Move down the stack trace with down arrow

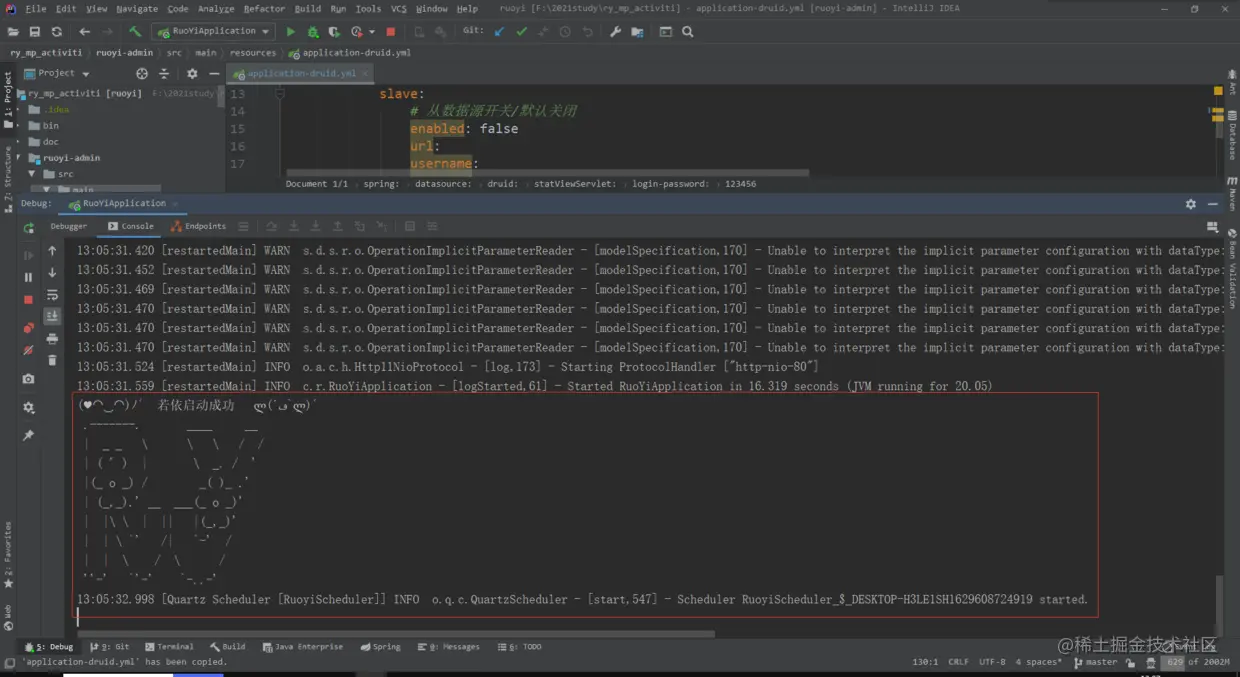click(52, 273)
